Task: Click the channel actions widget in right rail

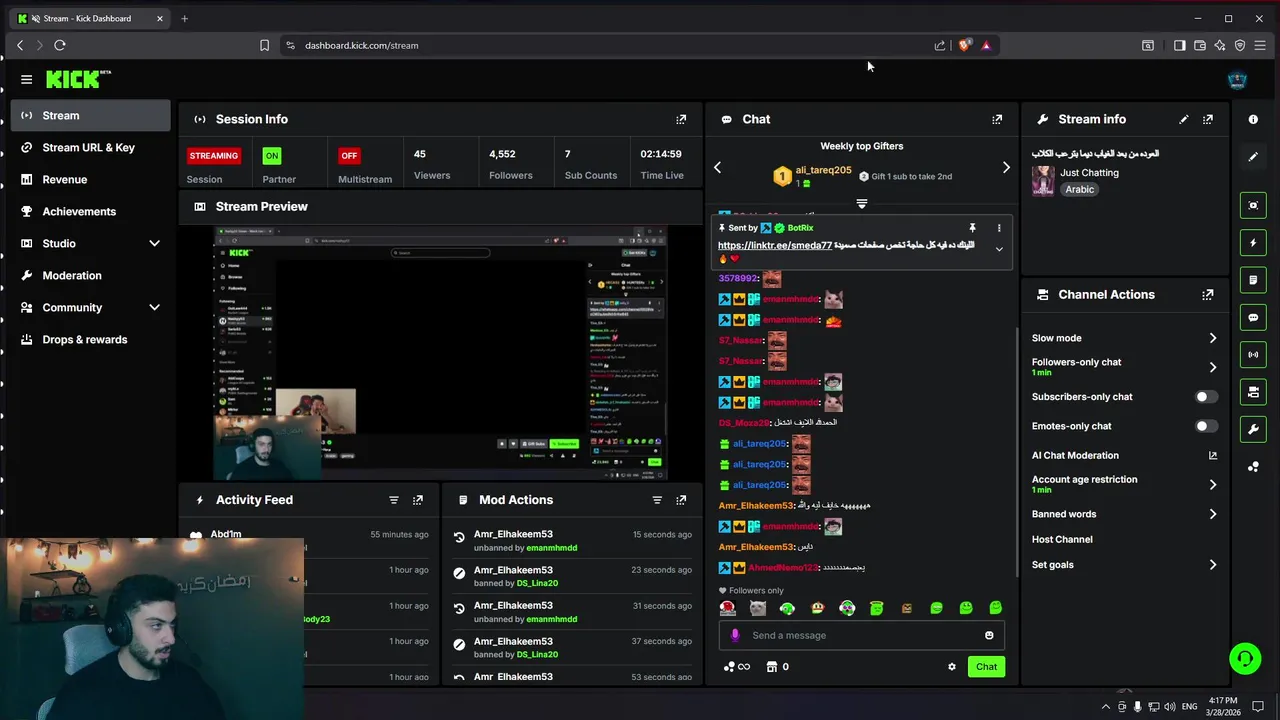Action: click(x=1253, y=392)
